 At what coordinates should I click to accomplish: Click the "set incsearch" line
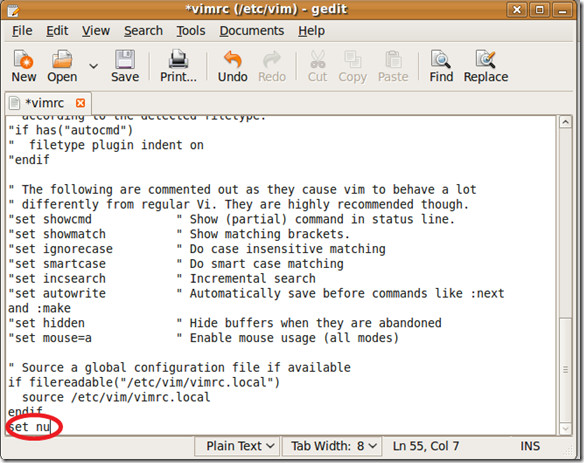point(162,279)
